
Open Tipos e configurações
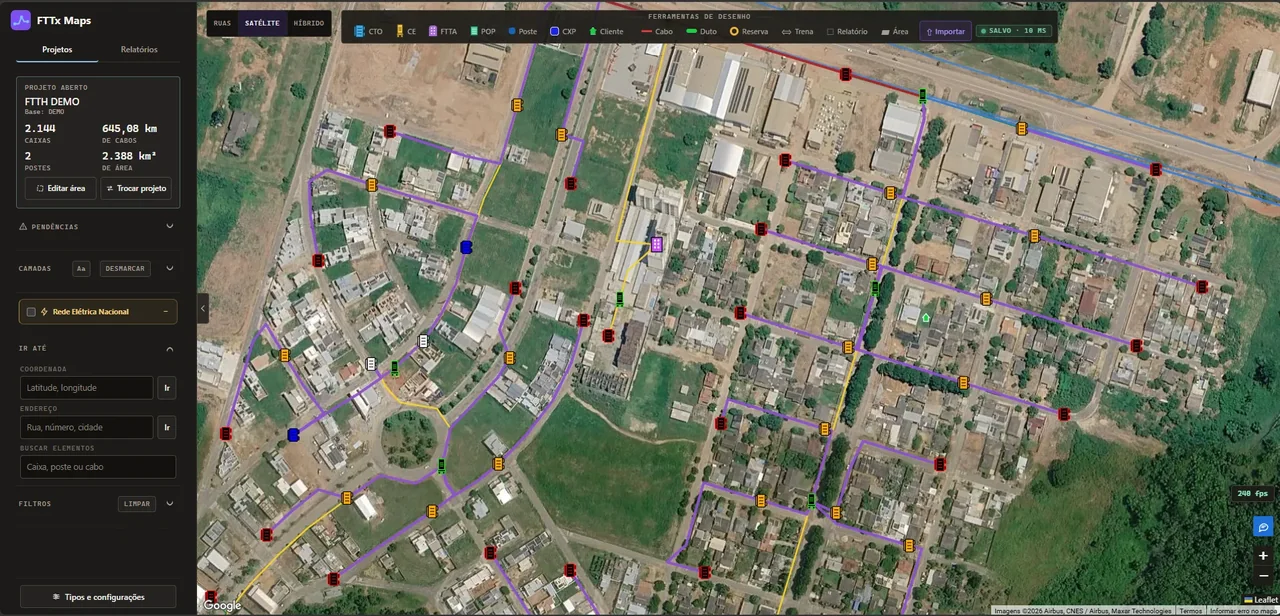coord(98,597)
